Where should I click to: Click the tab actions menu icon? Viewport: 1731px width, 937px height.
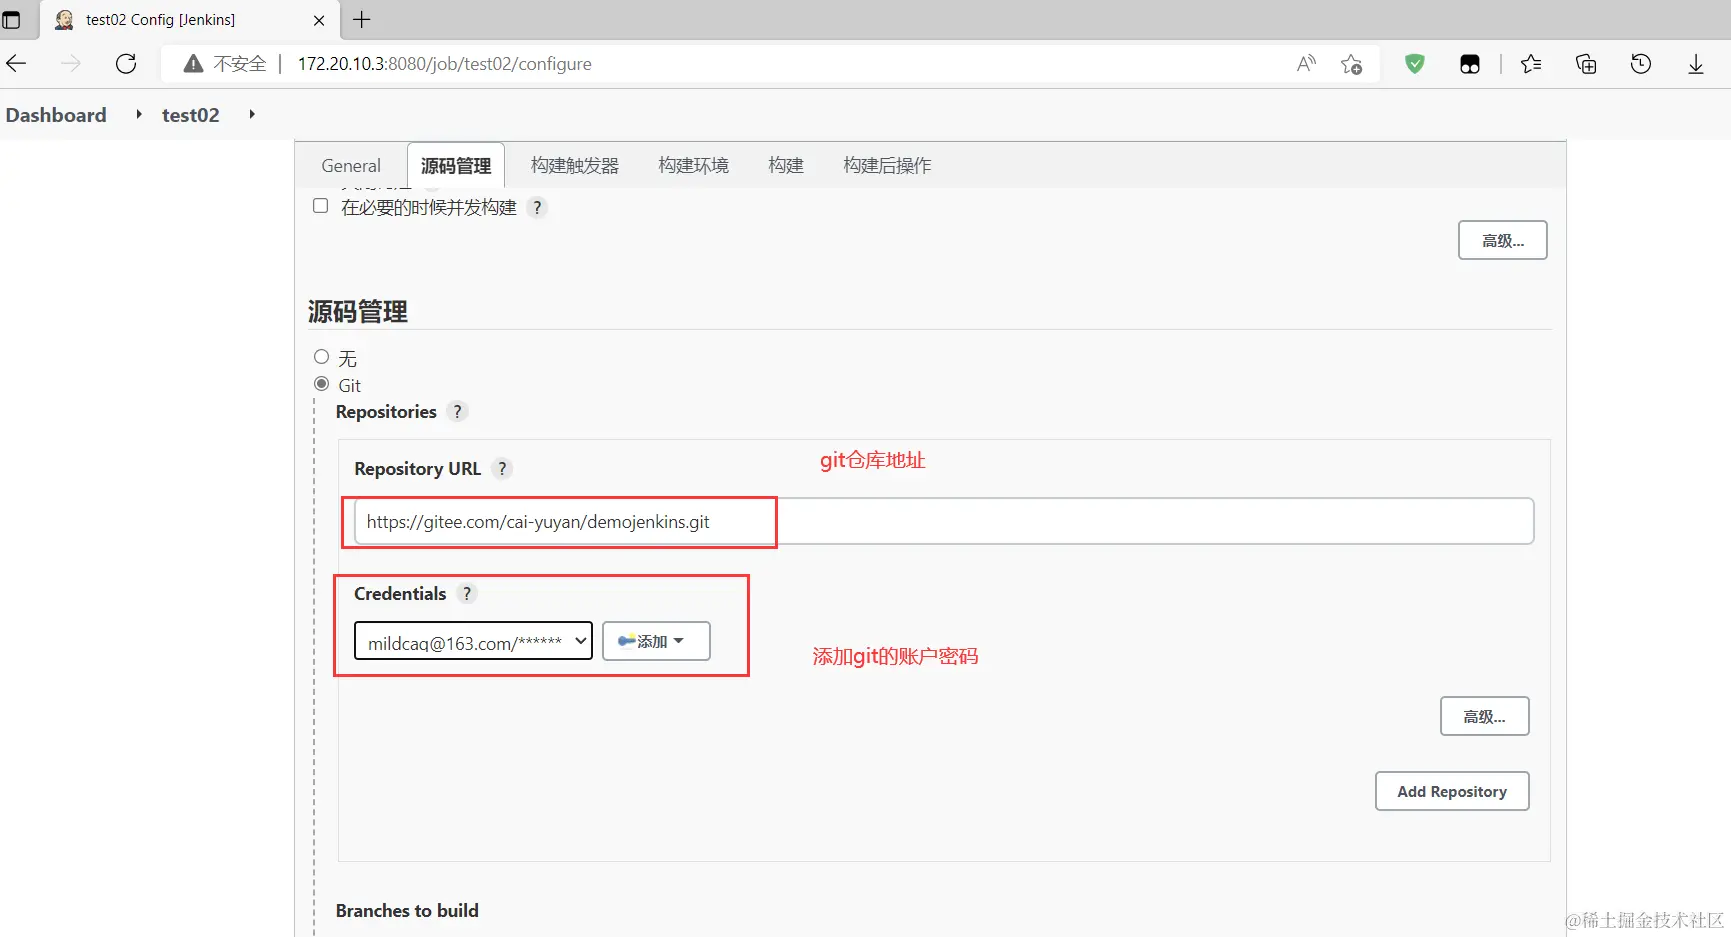(x=11, y=19)
